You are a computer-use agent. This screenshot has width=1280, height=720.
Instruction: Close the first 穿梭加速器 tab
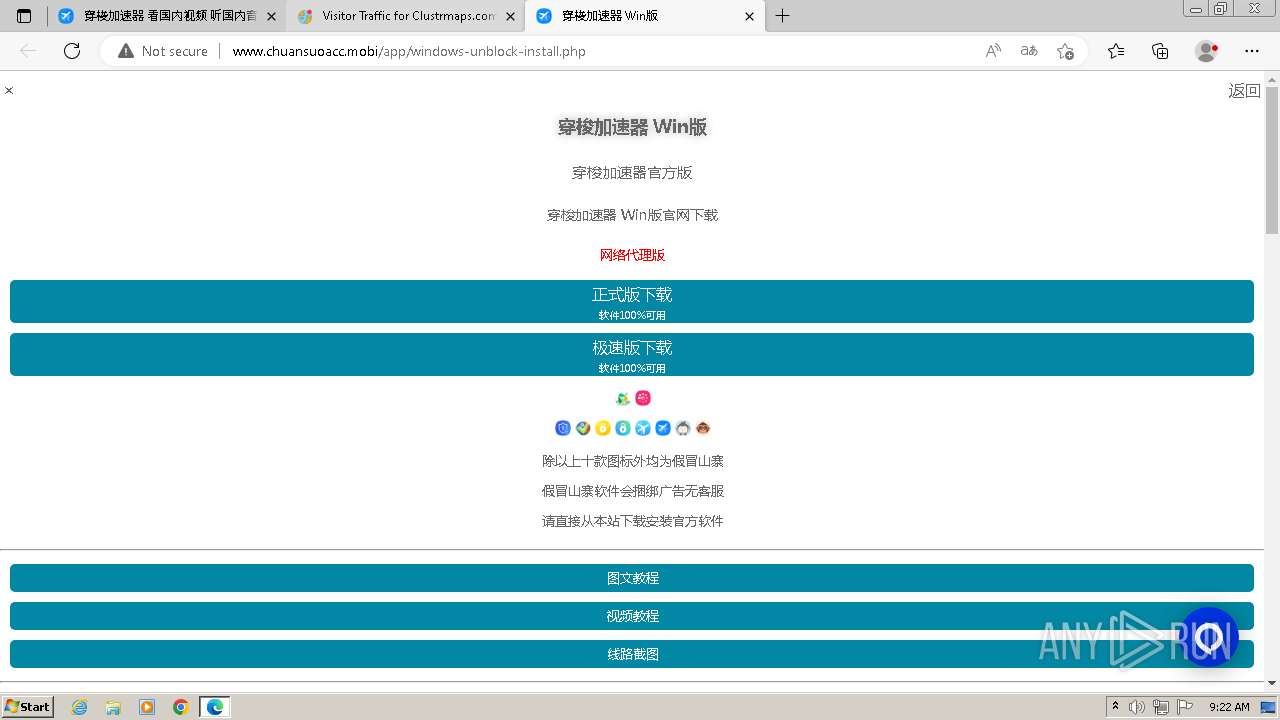tap(271, 16)
